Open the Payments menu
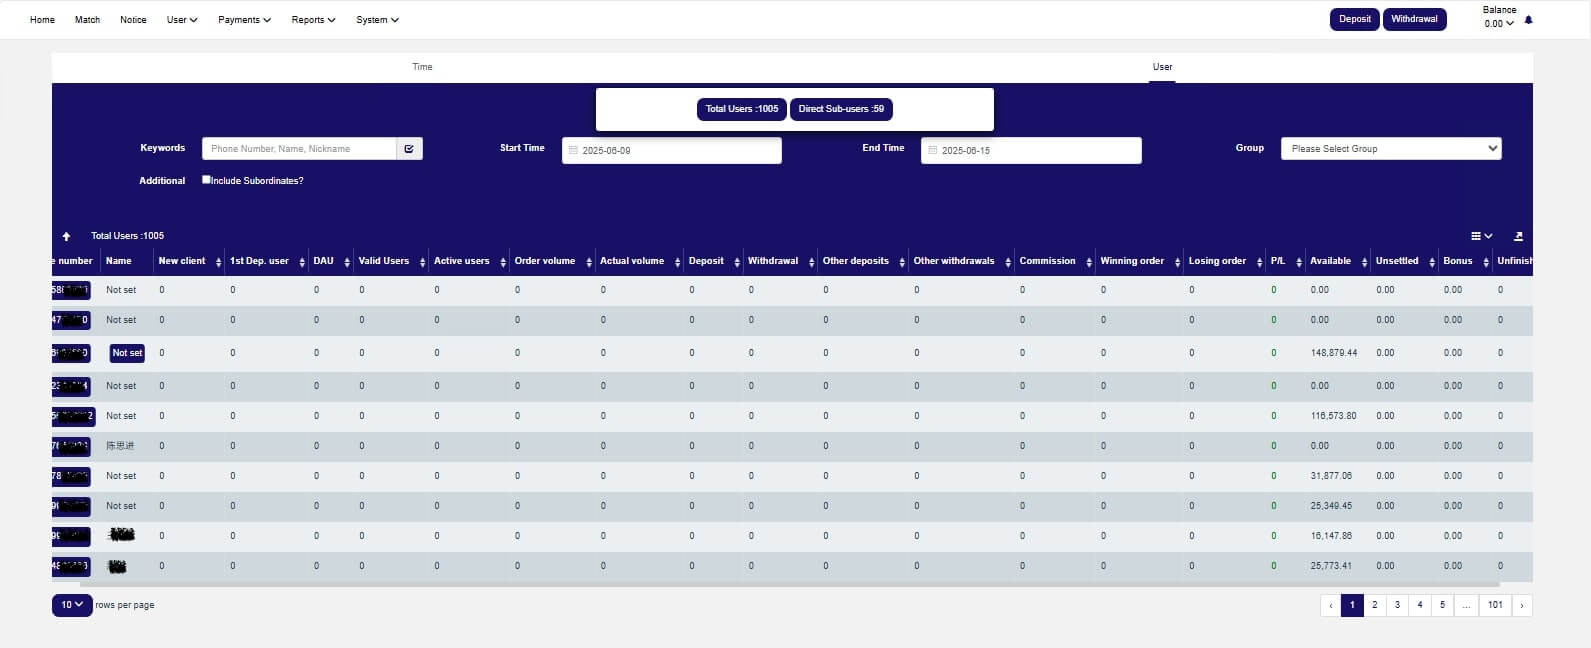 (x=244, y=20)
